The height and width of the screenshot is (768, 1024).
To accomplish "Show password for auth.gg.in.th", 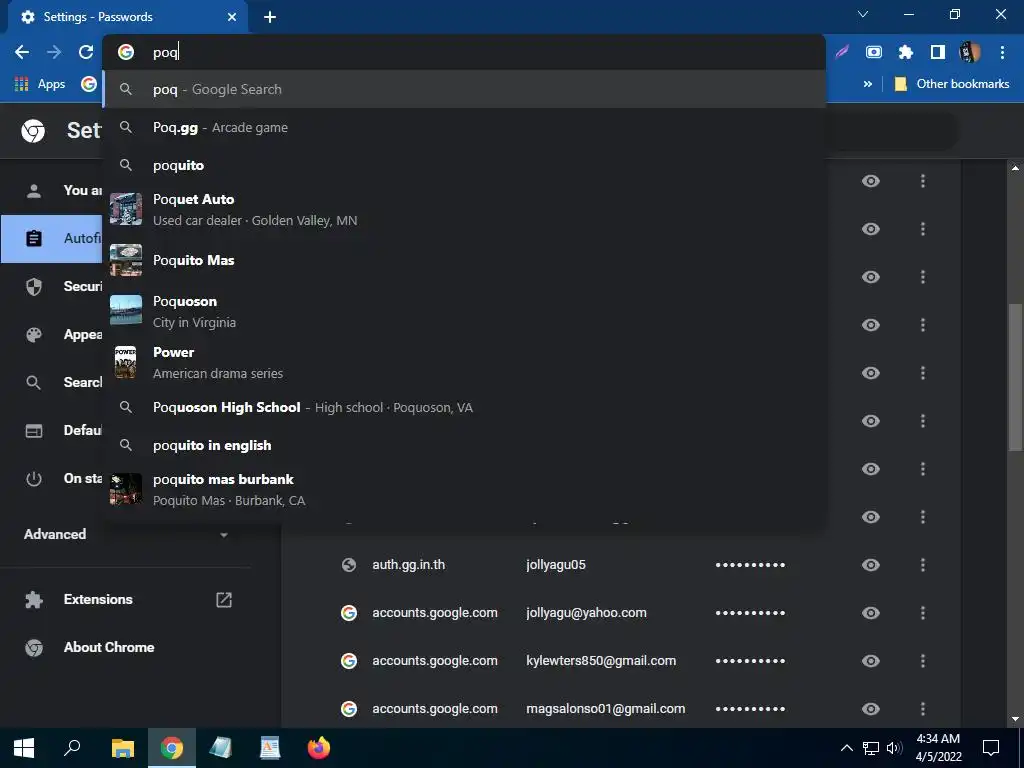I will (871, 565).
